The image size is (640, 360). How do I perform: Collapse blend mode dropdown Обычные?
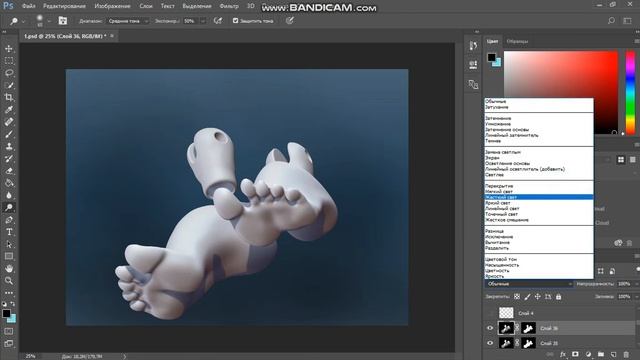(530, 284)
